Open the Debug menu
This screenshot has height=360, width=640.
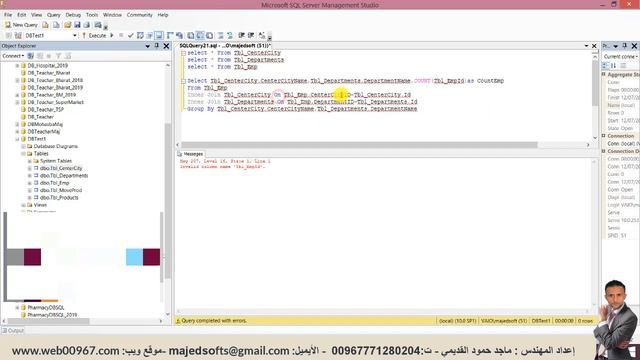tap(73, 15)
